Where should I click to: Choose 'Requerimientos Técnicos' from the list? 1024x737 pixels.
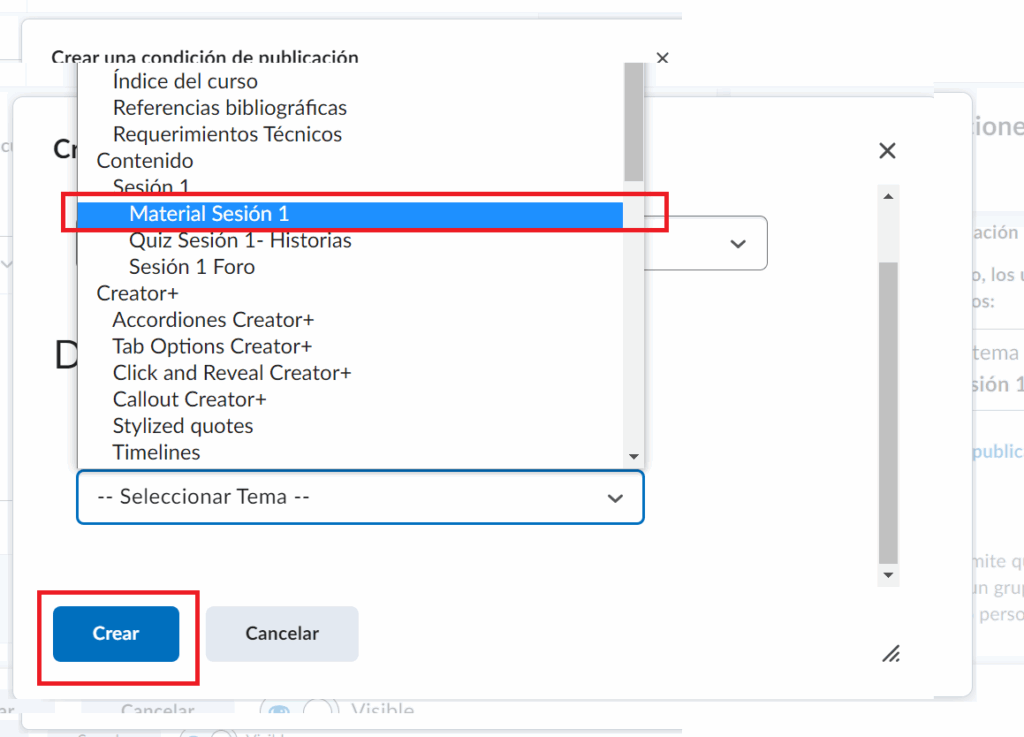pyautogui.click(x=227, y=134)
